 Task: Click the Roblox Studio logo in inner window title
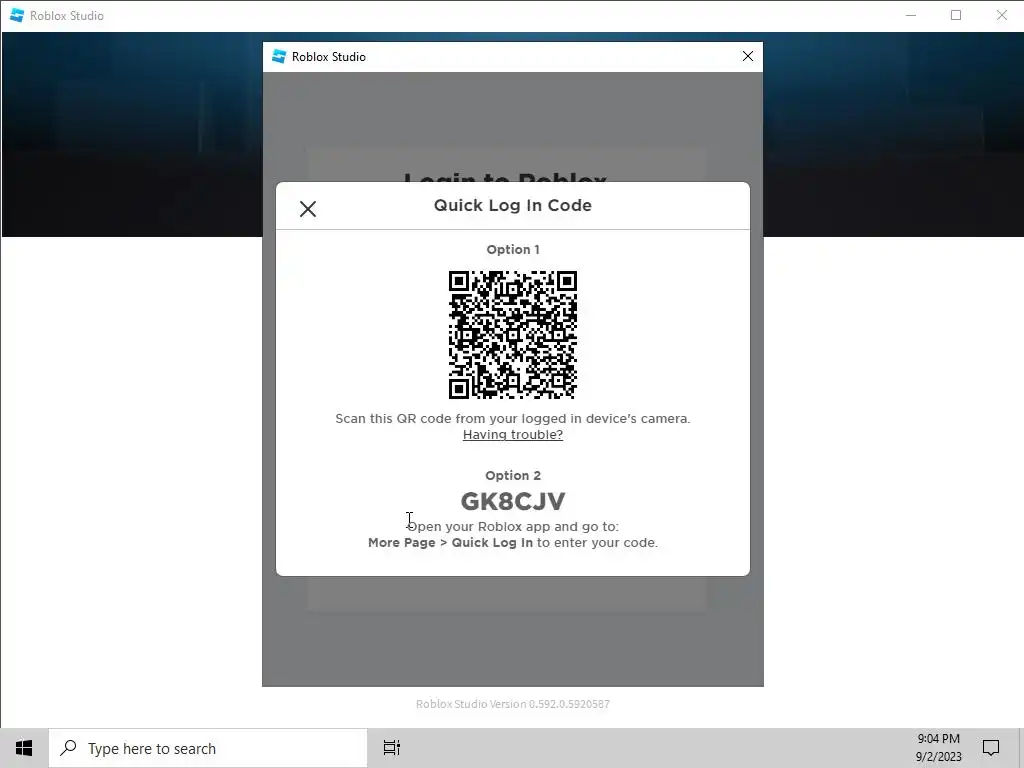pos(279,57)
